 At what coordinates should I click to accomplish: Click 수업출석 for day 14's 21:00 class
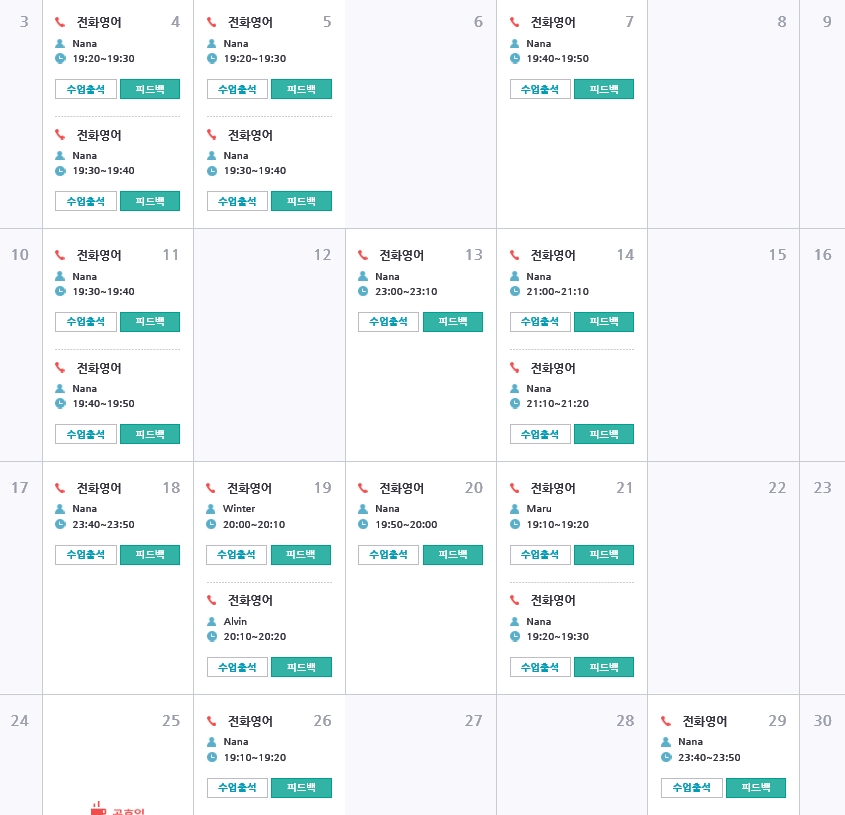point(540,322)
